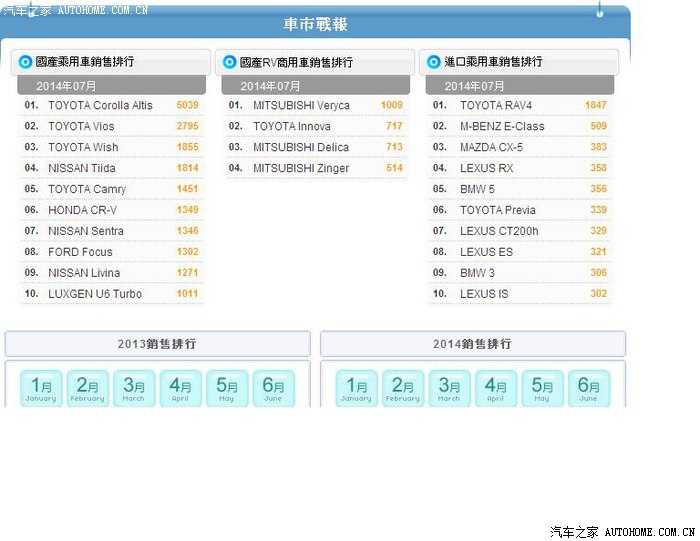Select the 2013銷售排行 header
Screen dimensions: 700x541
click(157, 344)
